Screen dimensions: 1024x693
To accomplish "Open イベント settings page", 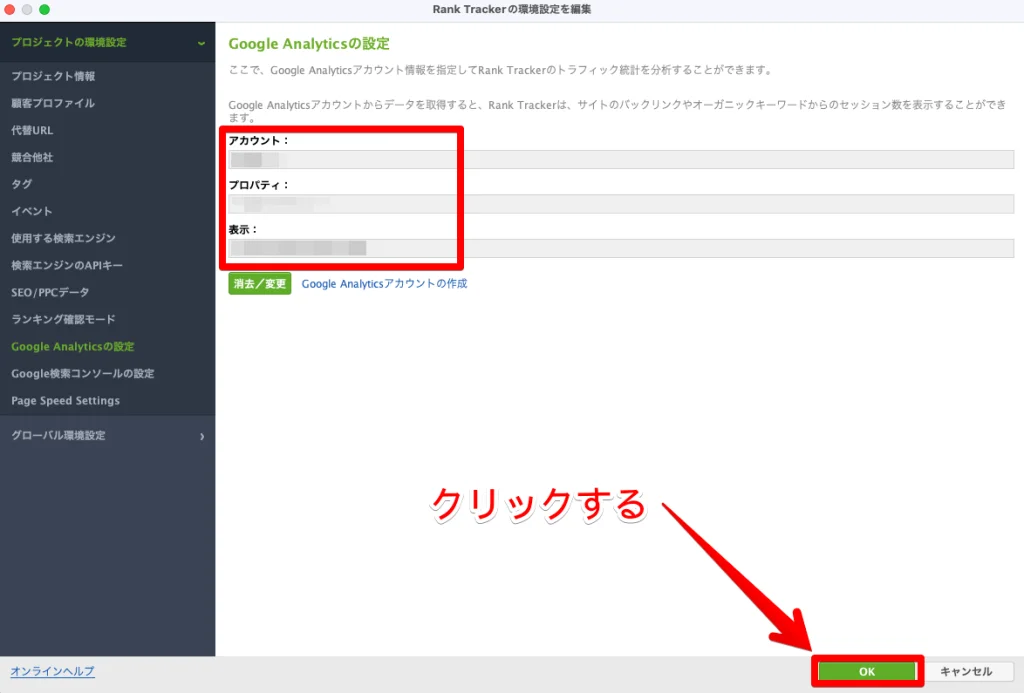I will click(x=31, y=211).
